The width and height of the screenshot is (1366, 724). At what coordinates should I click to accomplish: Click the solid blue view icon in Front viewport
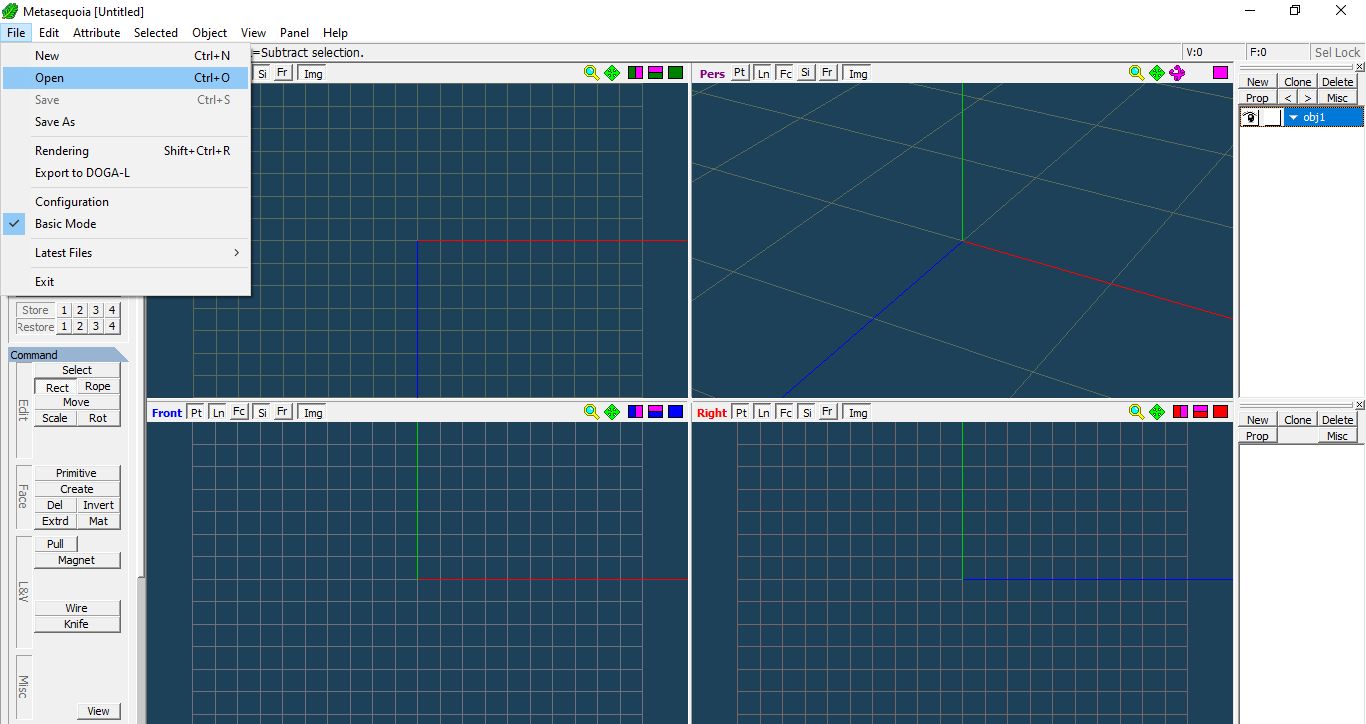pyautogui.click(x=675, y=412)
